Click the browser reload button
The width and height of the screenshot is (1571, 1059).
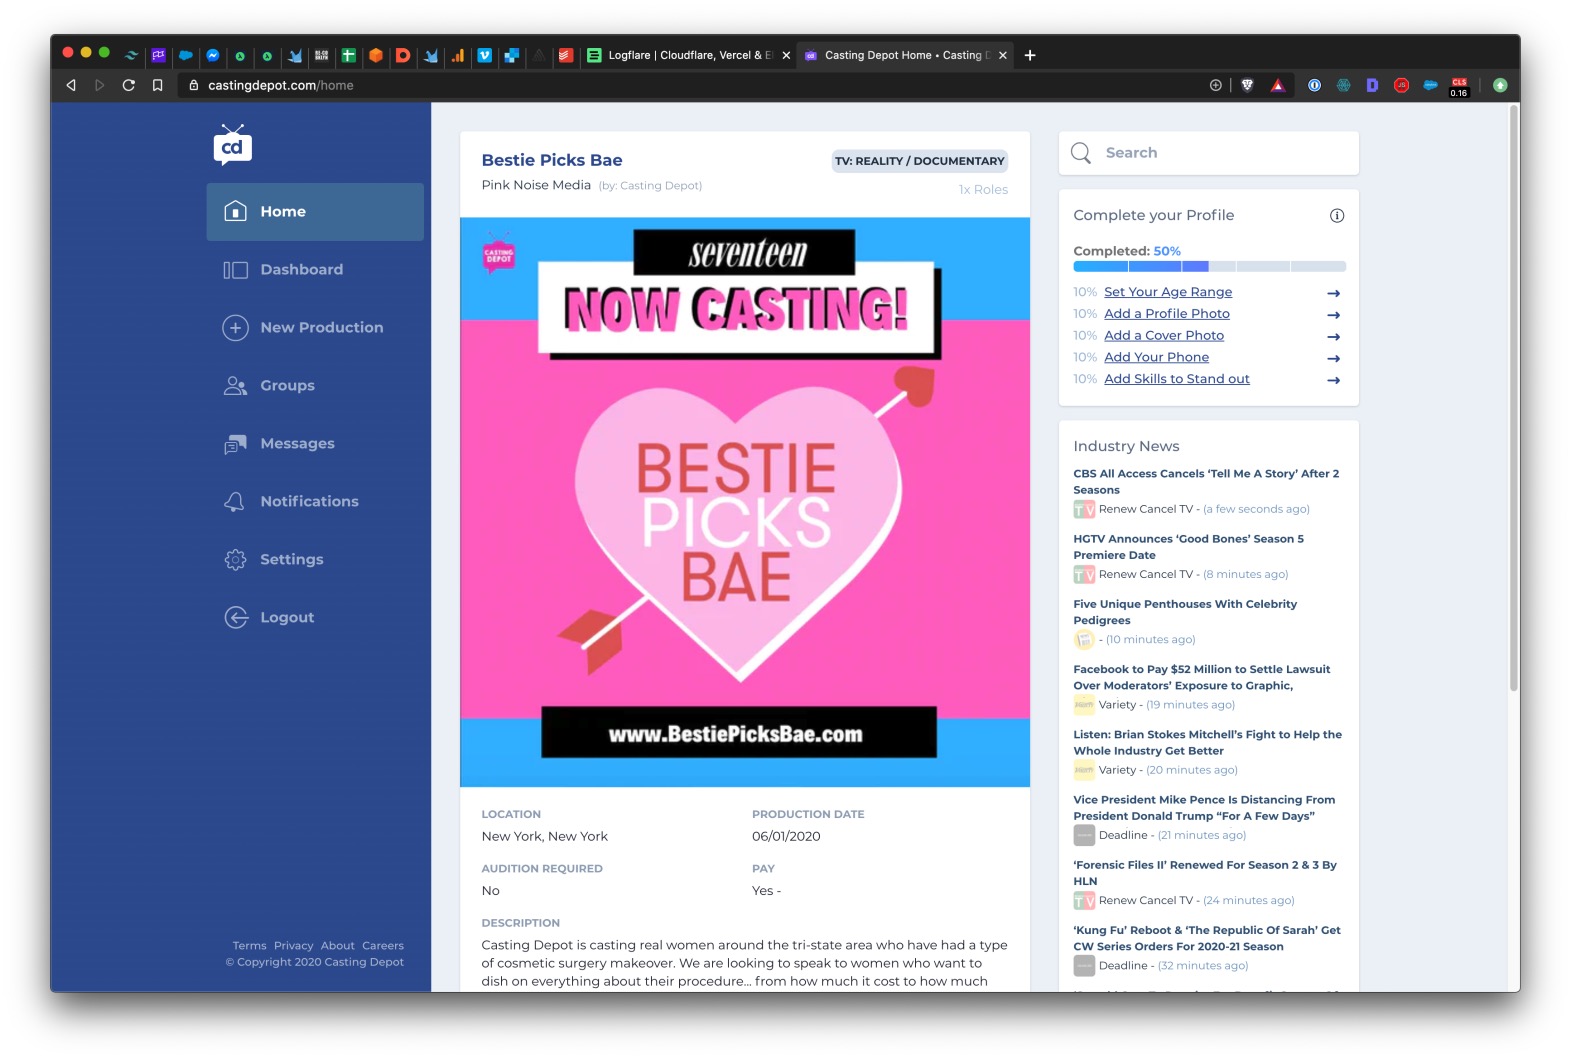pos(128,86)
